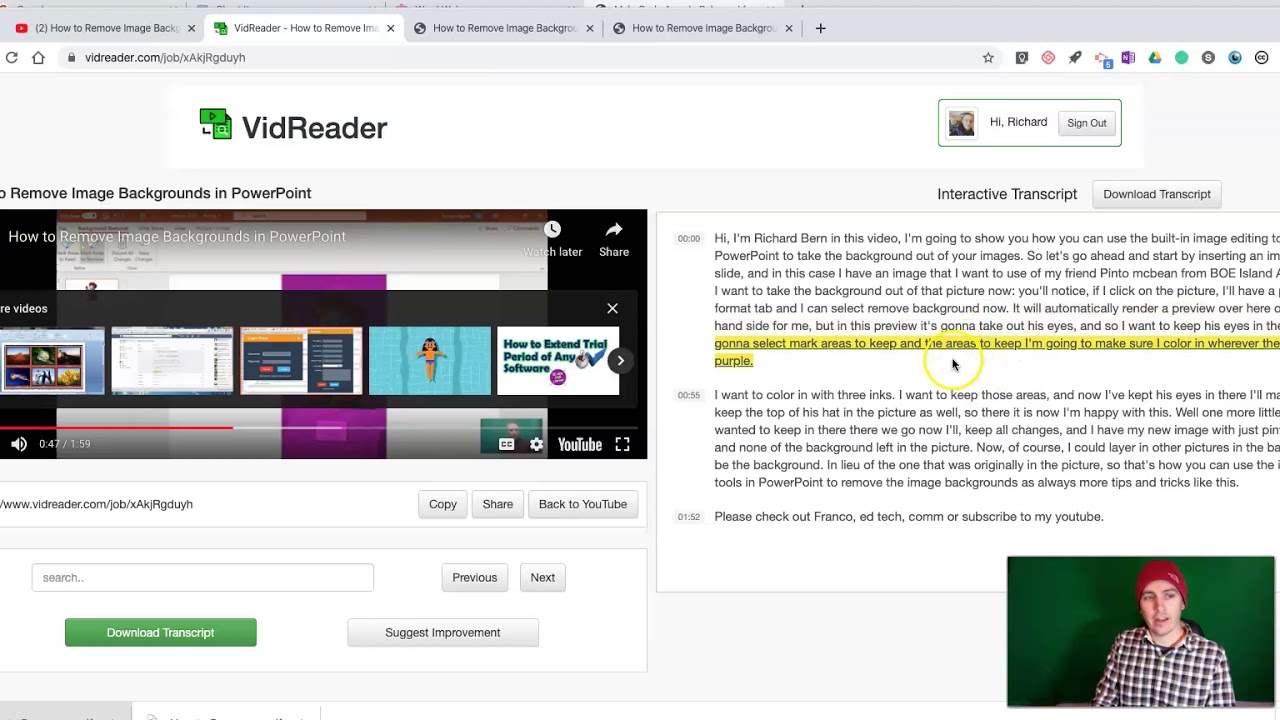This screenshot has height=720, width=1280.
Task: Seek on the red video progress bar
Action: click(116, 427)
